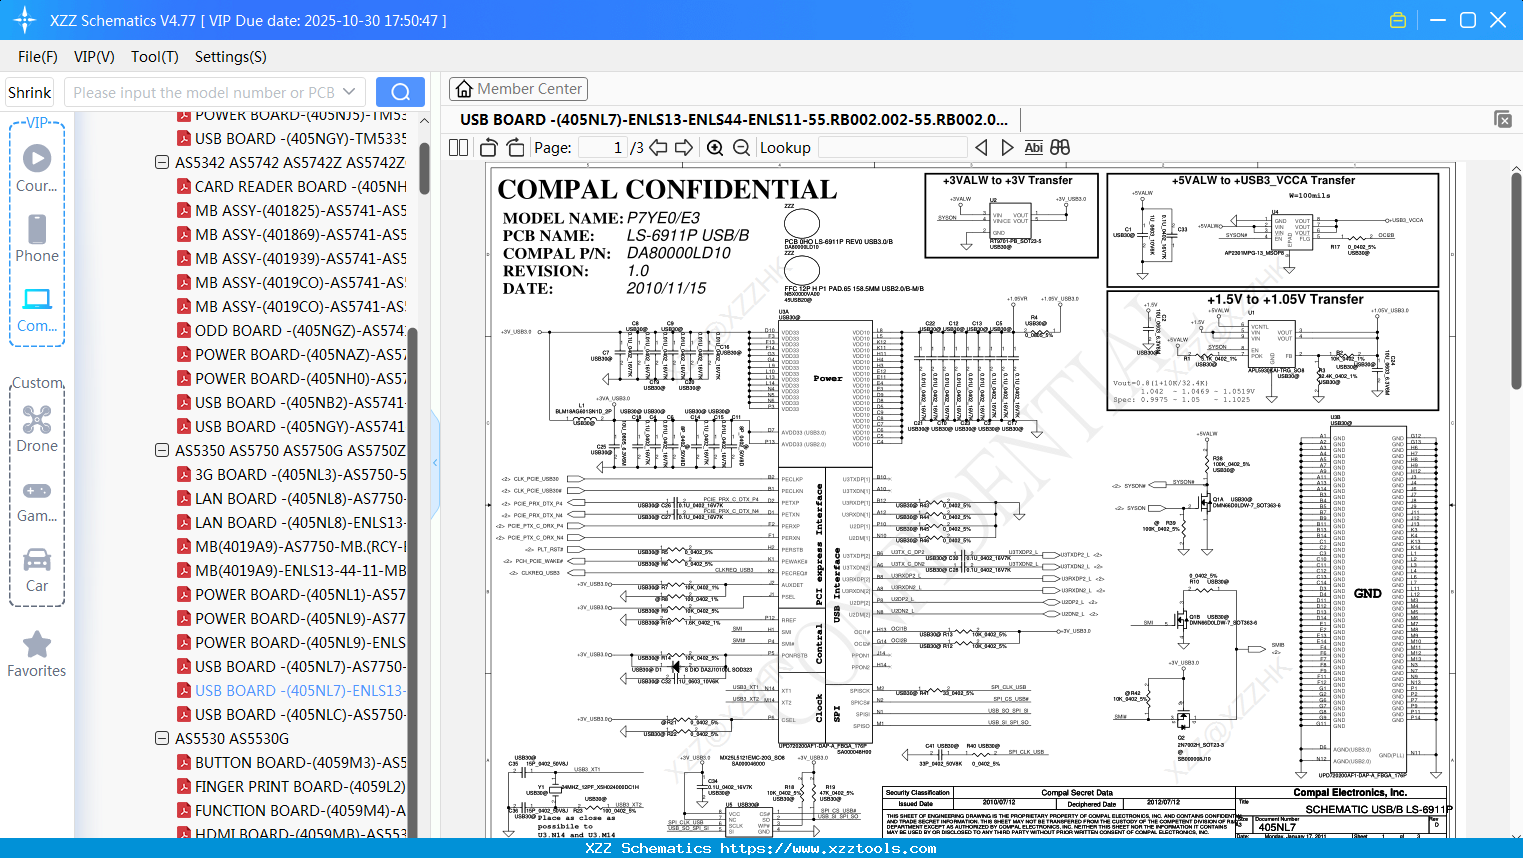The width and height of the screenshot is (1523, 858).
Task: Open Favorites star in sidebar
Action: pyautogui.click(x=37, y=654)
